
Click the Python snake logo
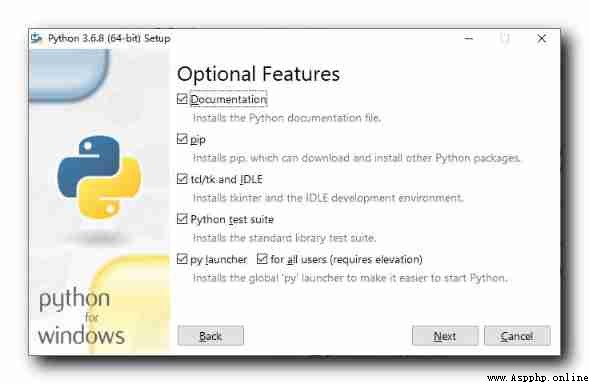coord(99,177)
